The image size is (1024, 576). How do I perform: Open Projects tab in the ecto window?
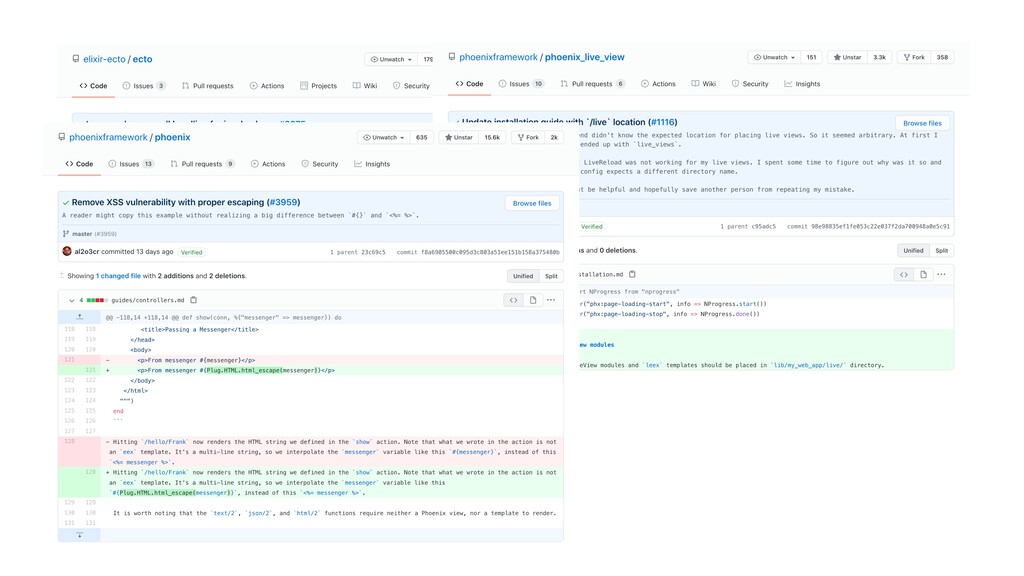coord(318,86)
